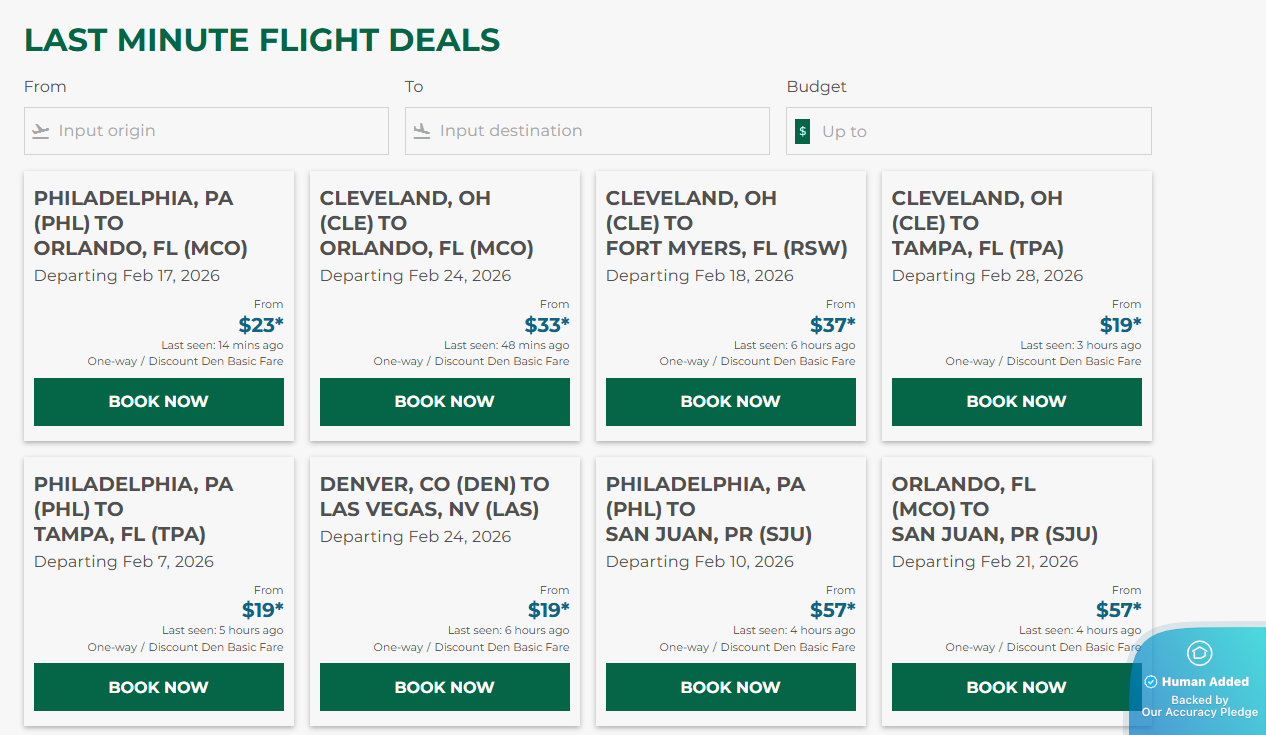
Task: Book Philadelphia to San Juan flight
Action: tap(731, 688)
